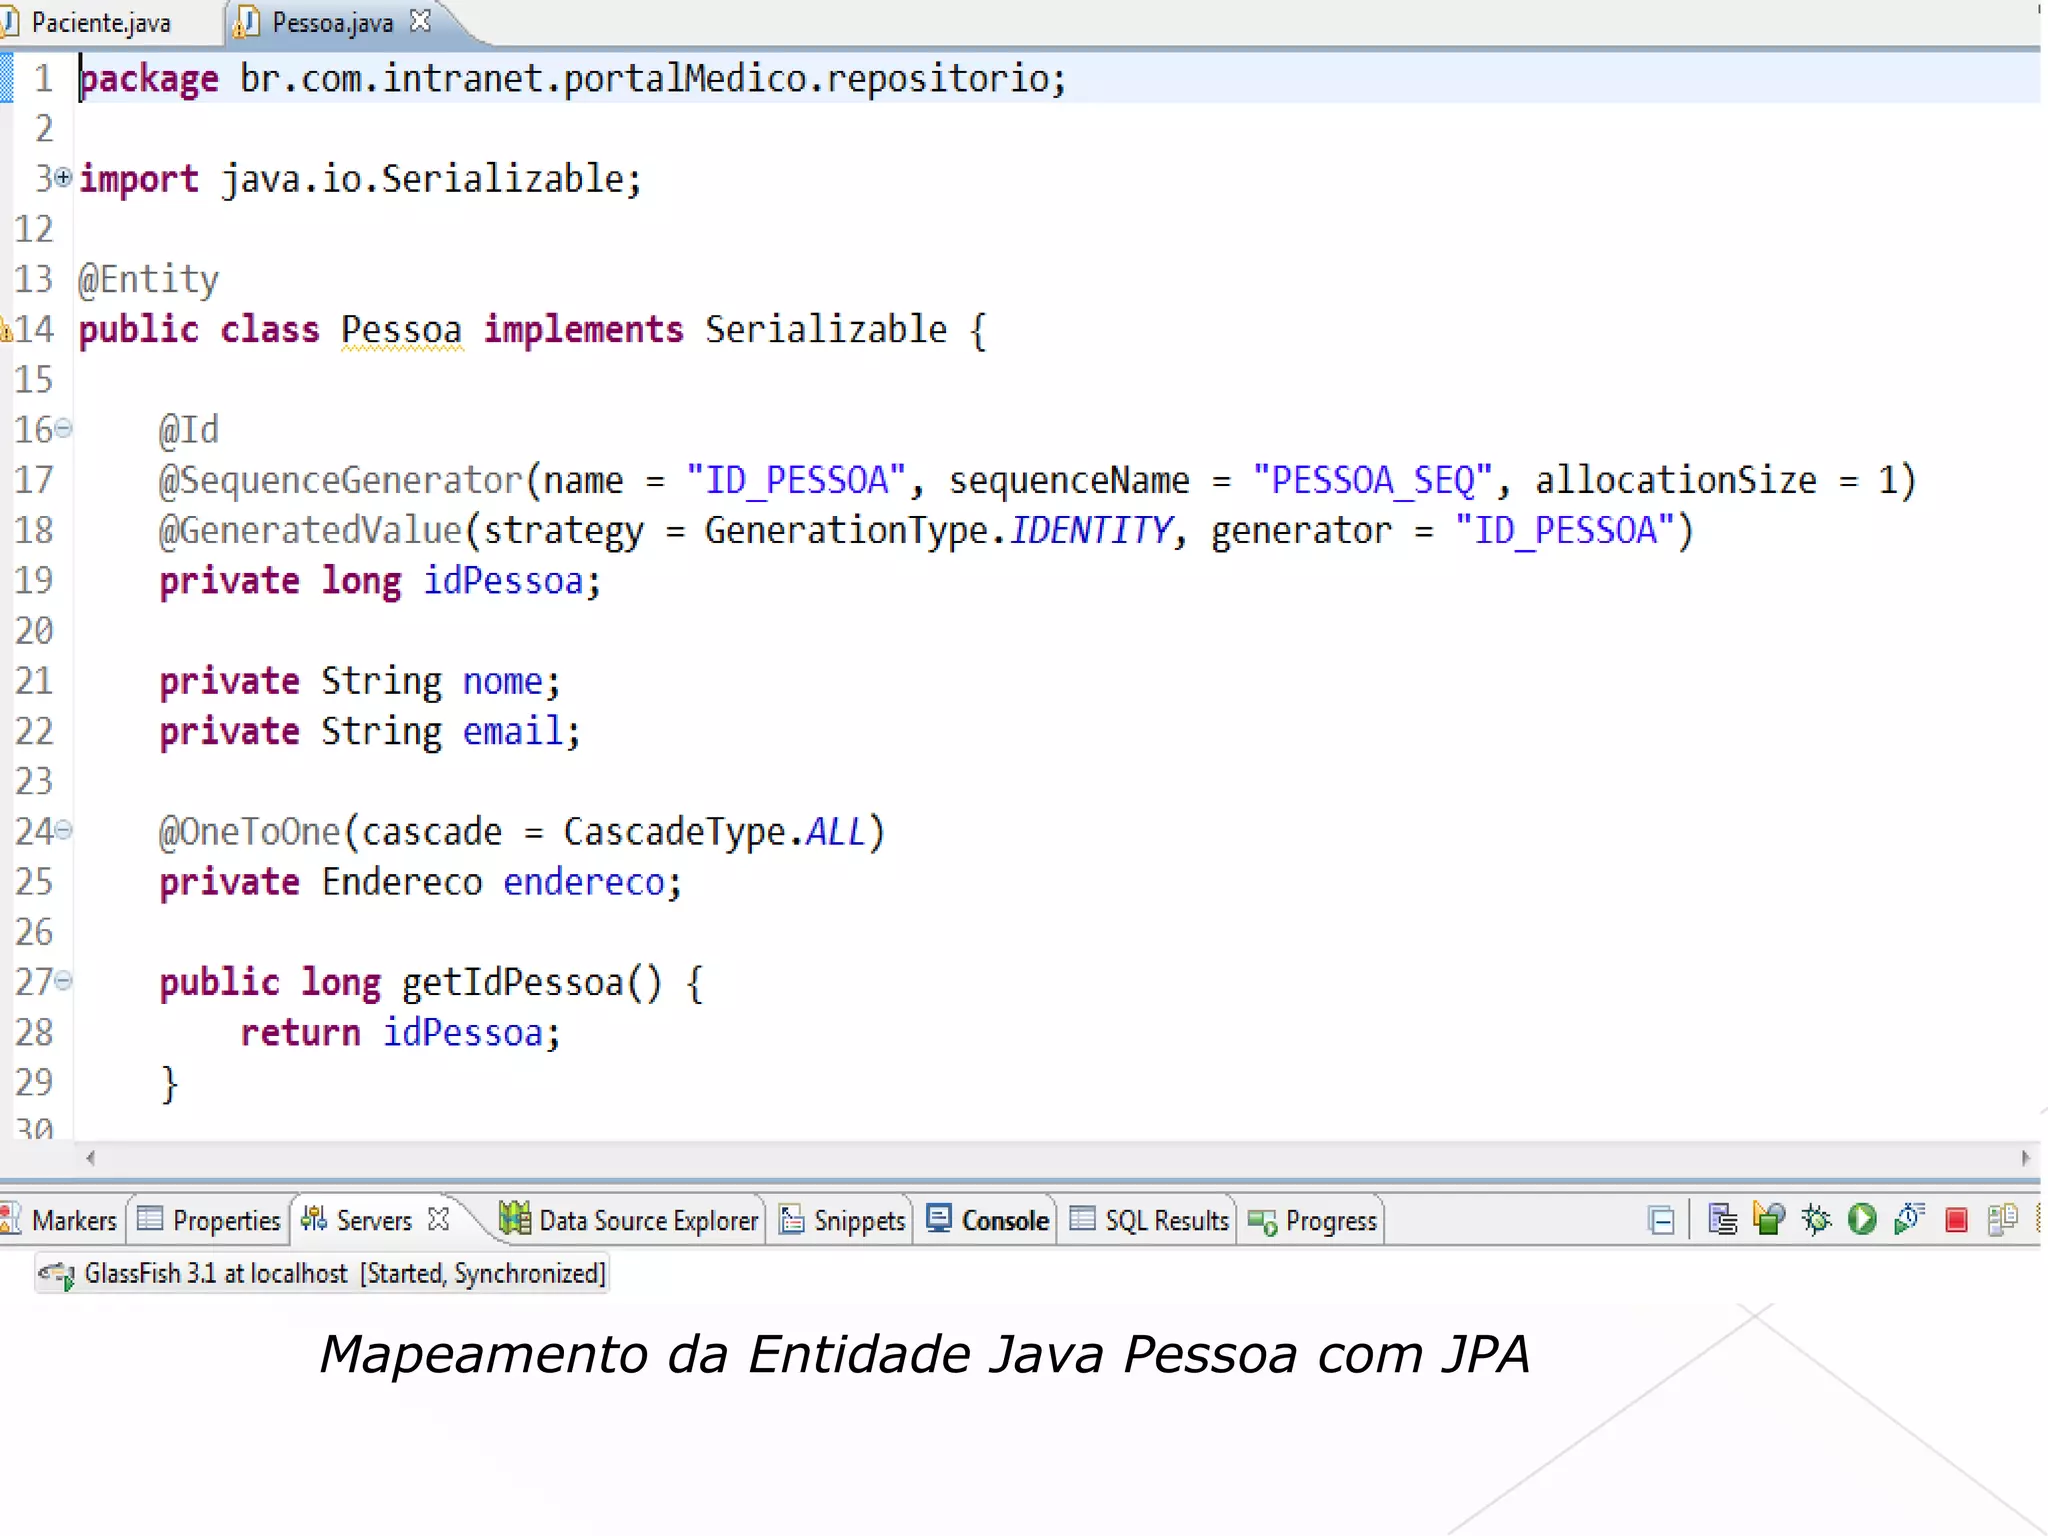
Task: Collapse the @Id annotation block at line 16
Action: [63, 428]
